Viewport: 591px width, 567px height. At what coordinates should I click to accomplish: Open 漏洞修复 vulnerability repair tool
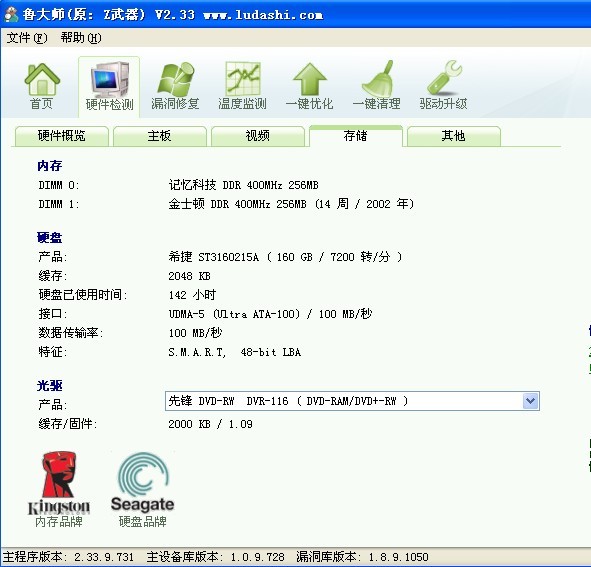click(175, 86)
